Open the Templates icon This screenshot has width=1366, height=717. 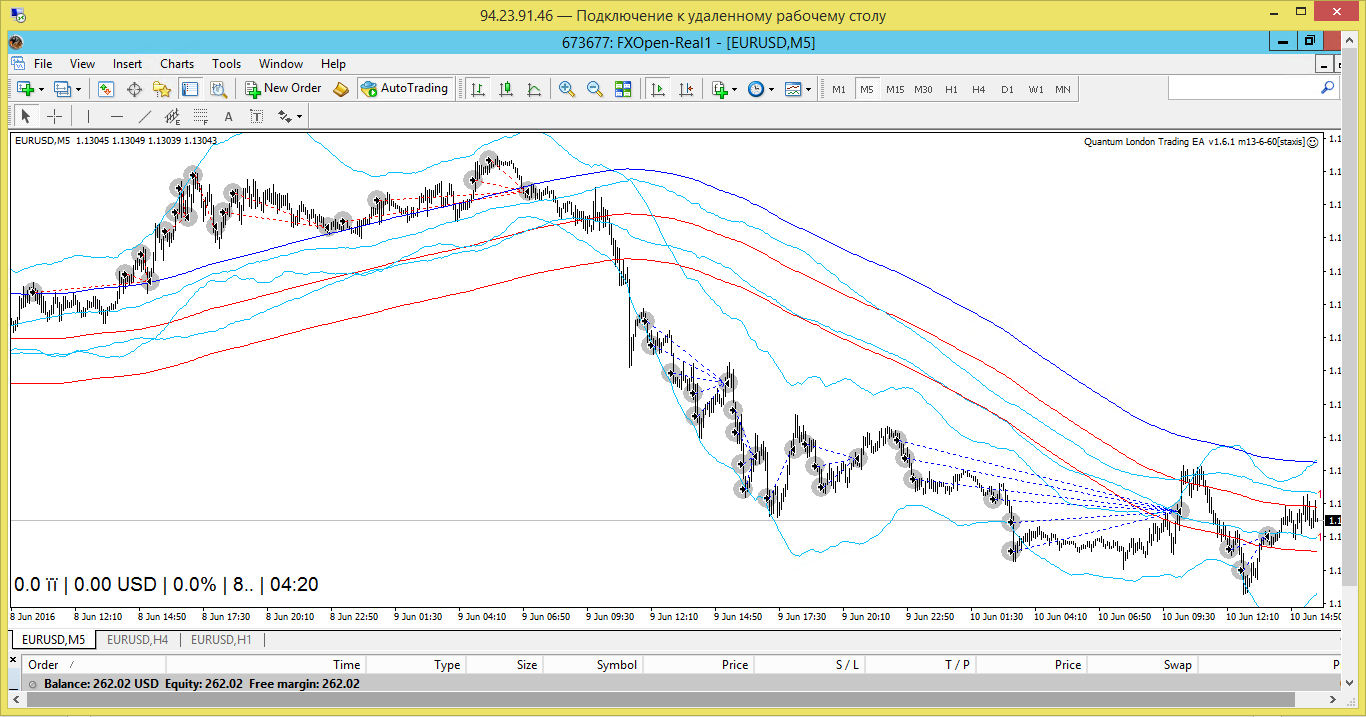(x=793, y=89)
